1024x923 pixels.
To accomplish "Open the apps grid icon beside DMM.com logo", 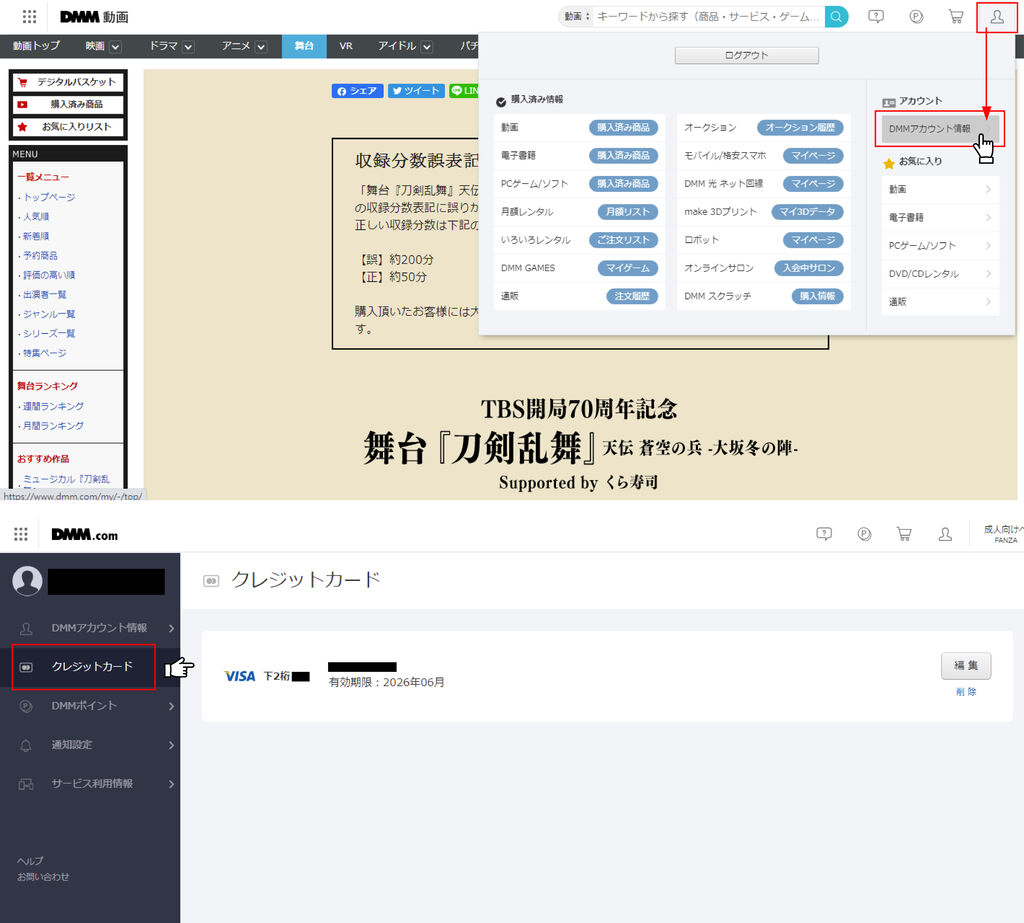I will 21,534.
